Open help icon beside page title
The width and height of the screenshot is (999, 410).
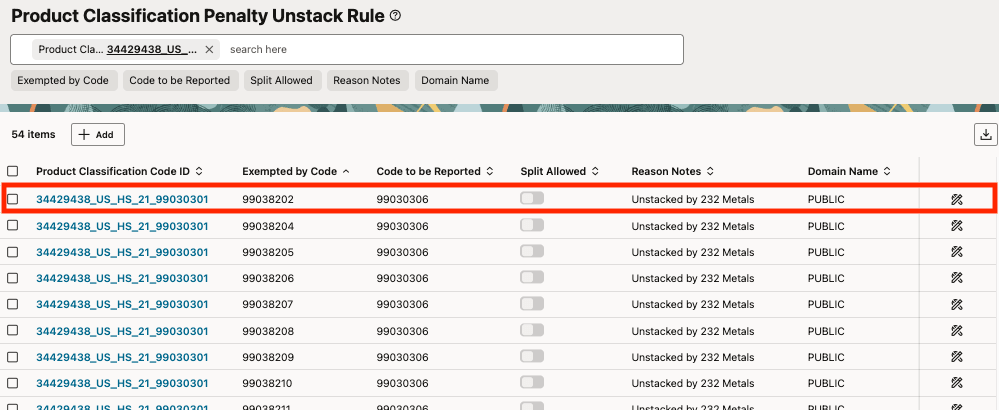(395, 16)
